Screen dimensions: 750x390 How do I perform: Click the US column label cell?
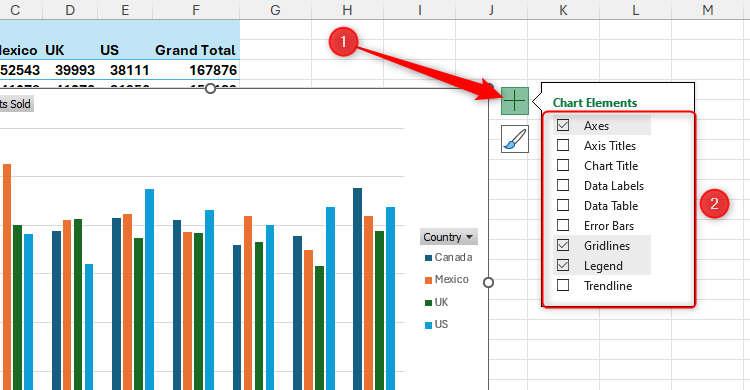[125, 50]
